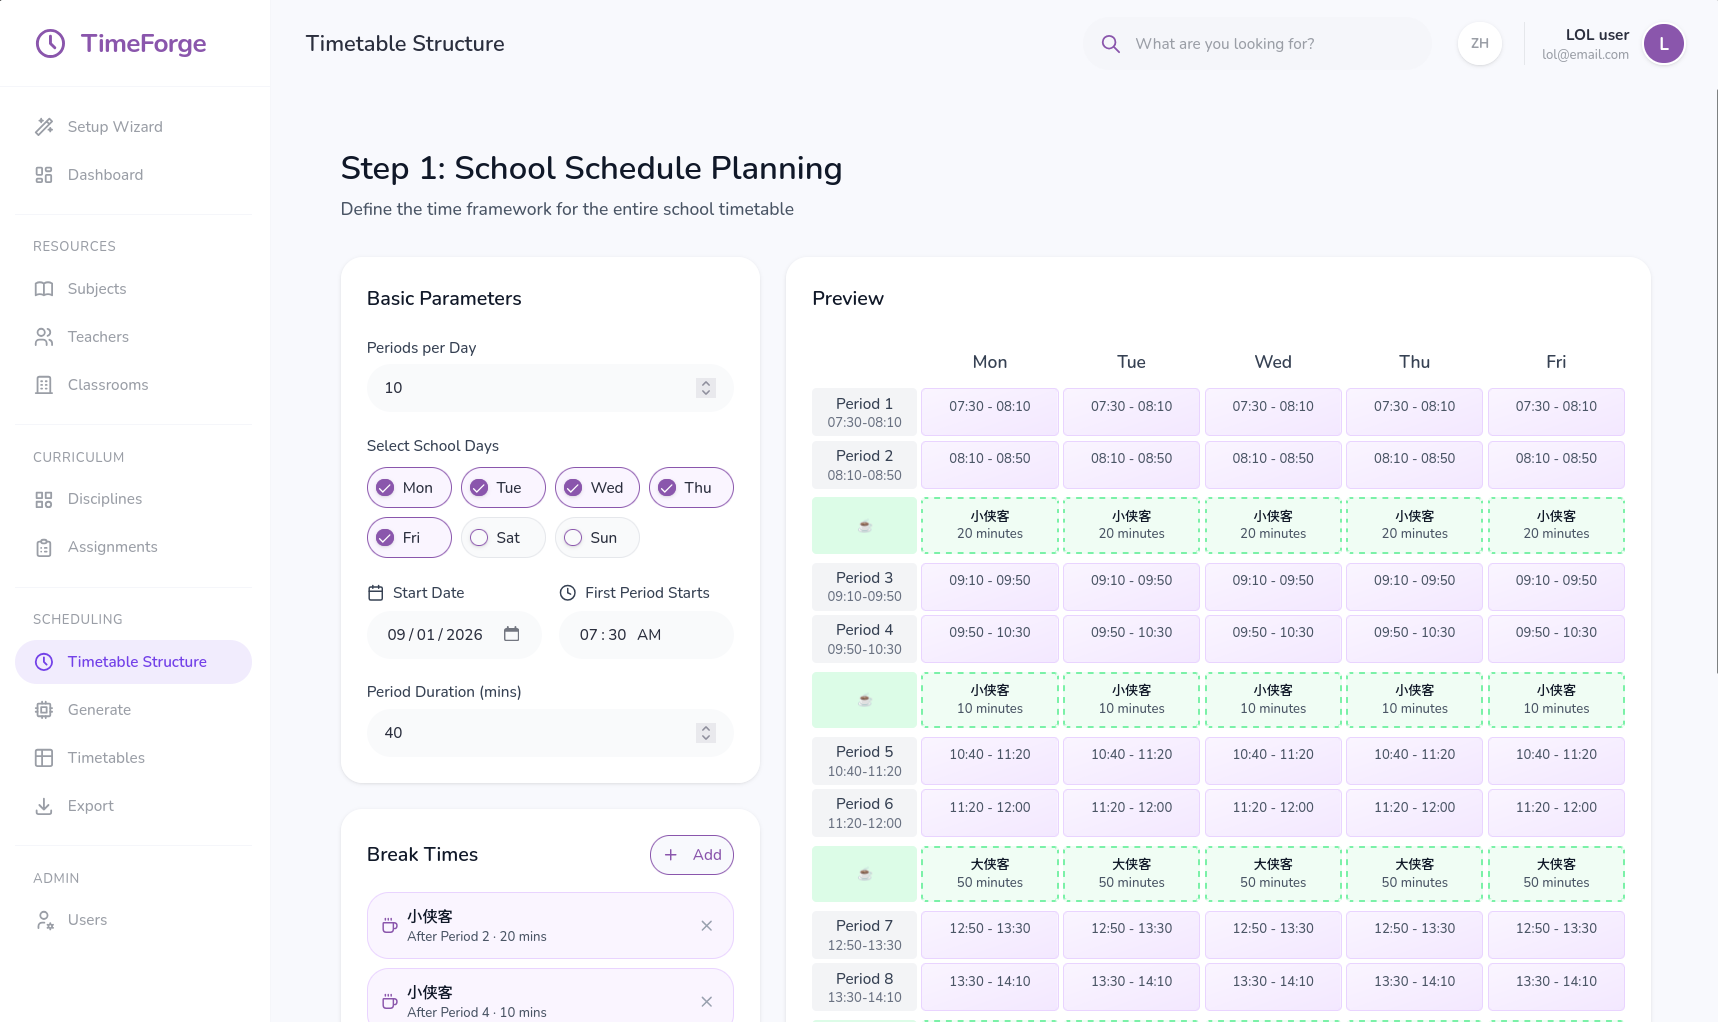Viewport: 1718px width, 1022px height.
Task: Go to Timetables in the sidebar
Action: [x=106, y=758]
